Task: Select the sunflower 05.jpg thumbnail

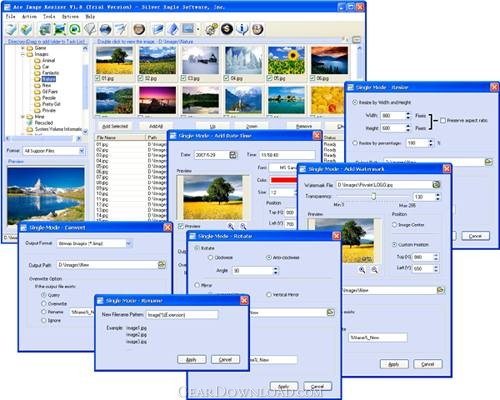Action: (x=286, y=60)
